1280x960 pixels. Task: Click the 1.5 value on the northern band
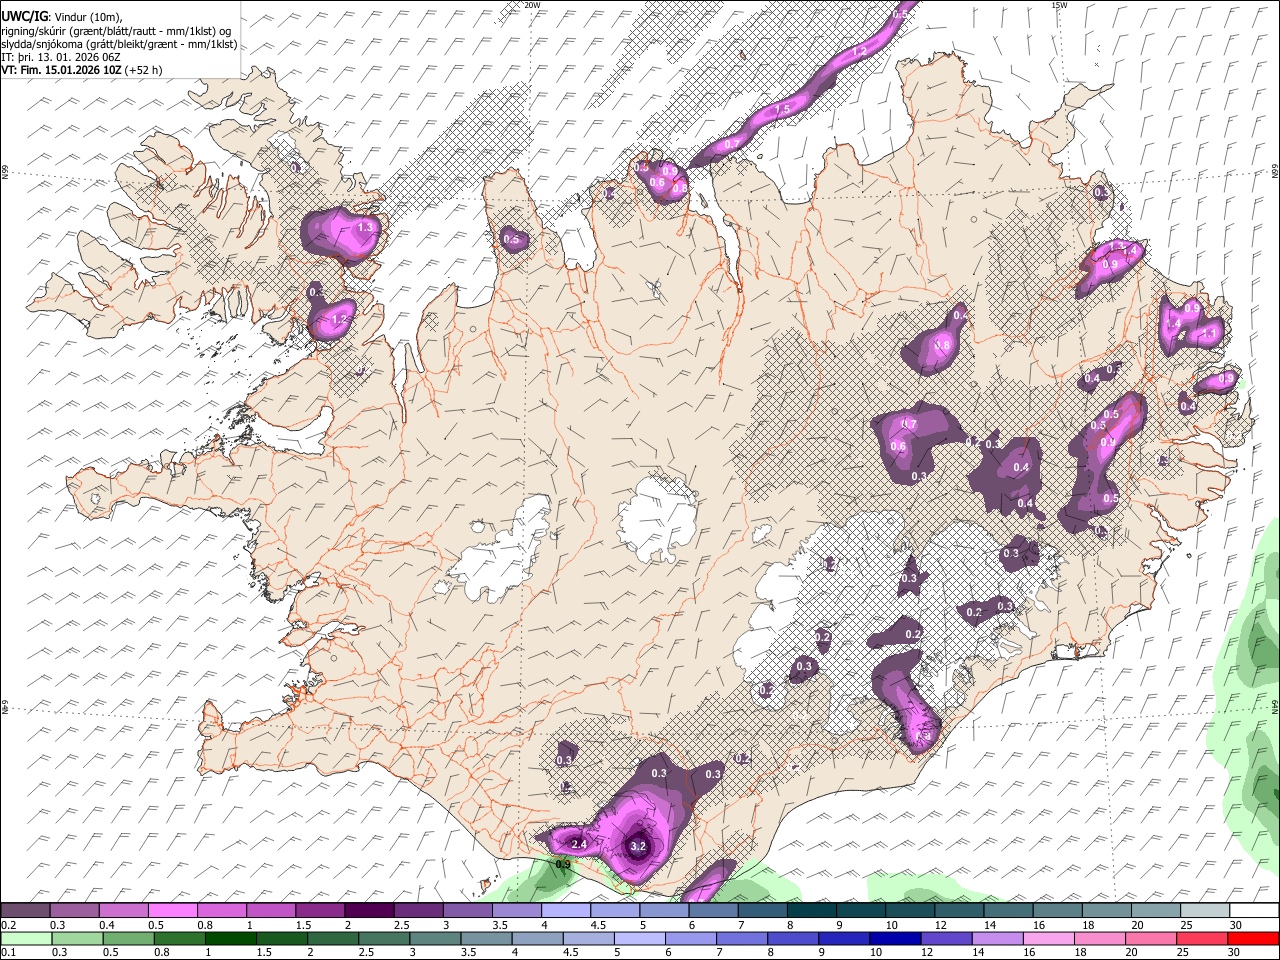[x=783, y=108]
